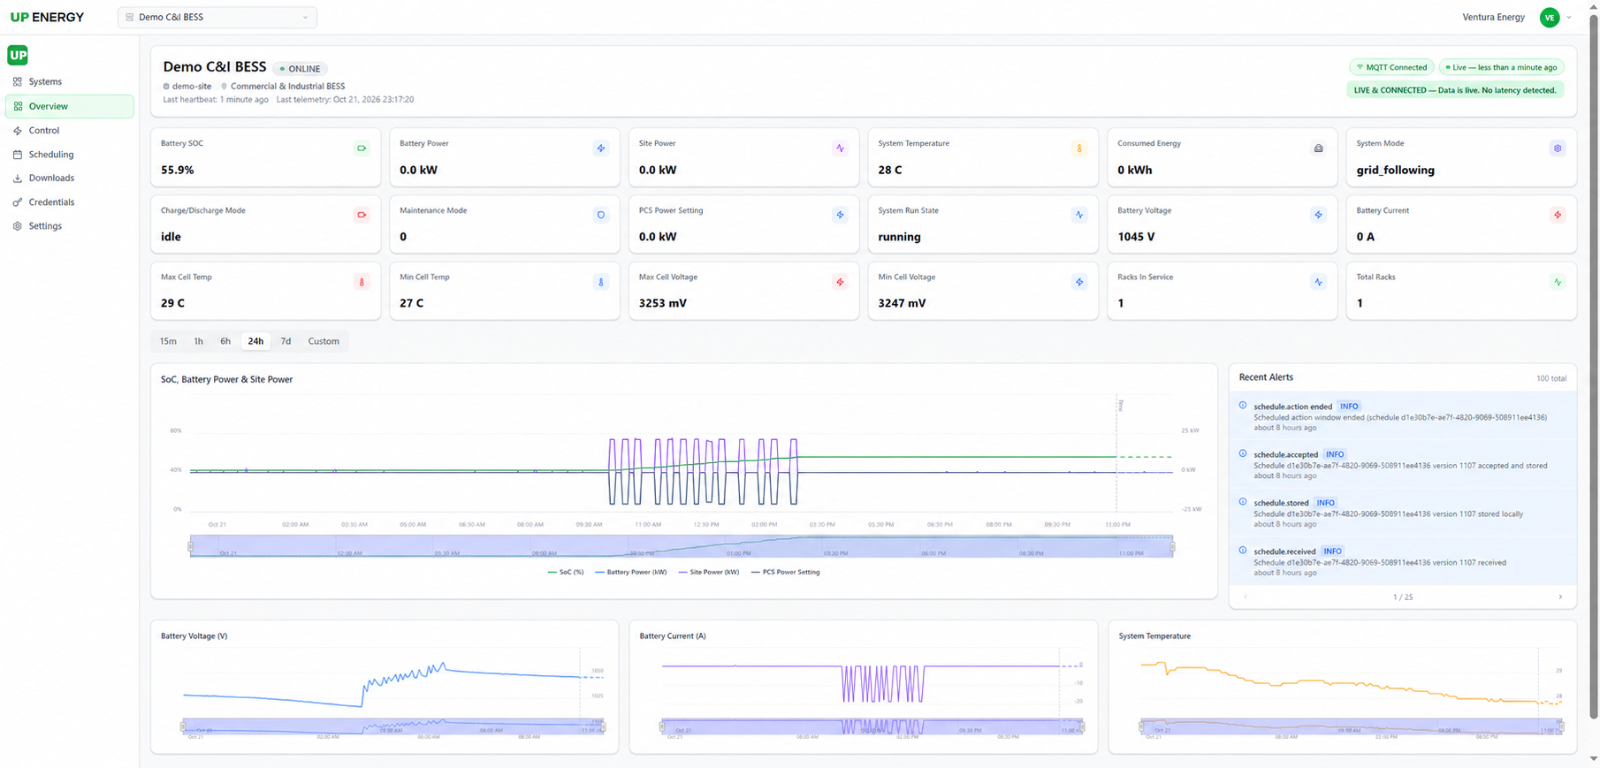Click the Battery SOC card icon

point(362,148)
